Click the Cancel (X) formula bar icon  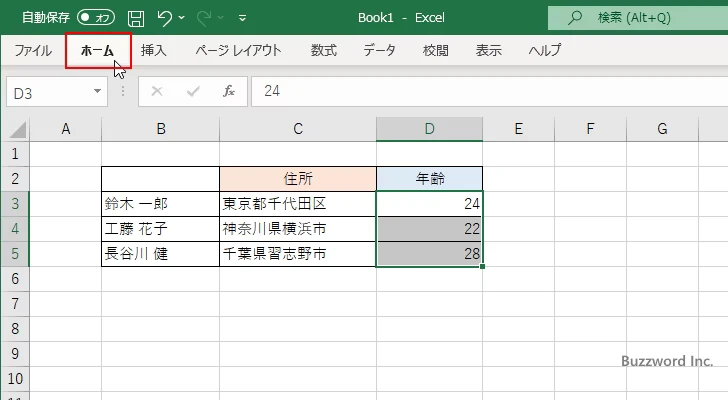[157, 91]
